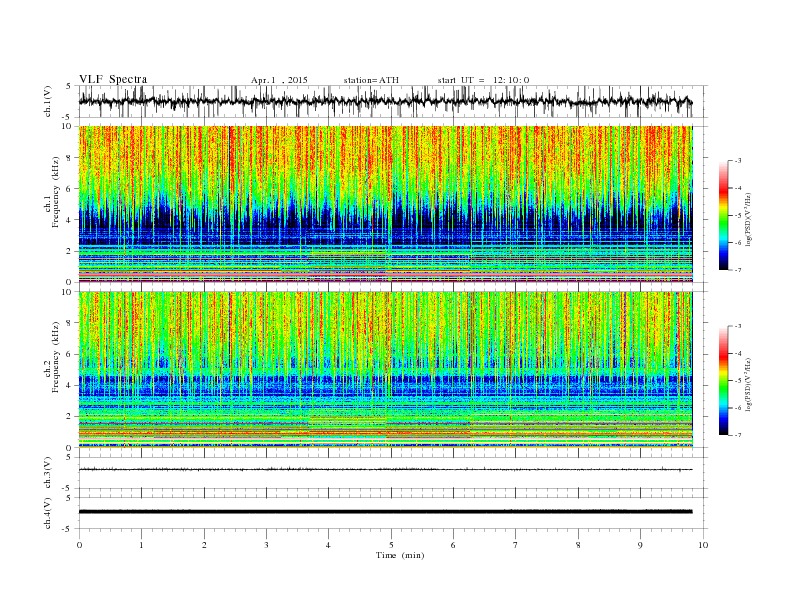Click the 'station=ATH' label
This screenshot has height=612, width=792.
(371, 80)
